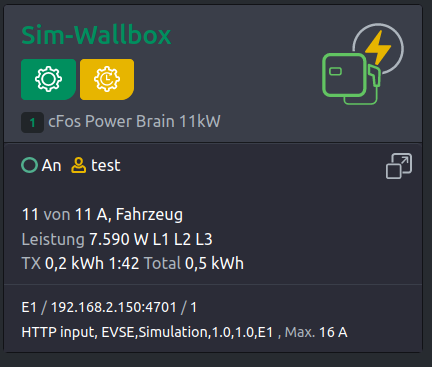Click the 11 von 11 A, Fahrzeug line

pyautogui.click(x=102, y=215)
